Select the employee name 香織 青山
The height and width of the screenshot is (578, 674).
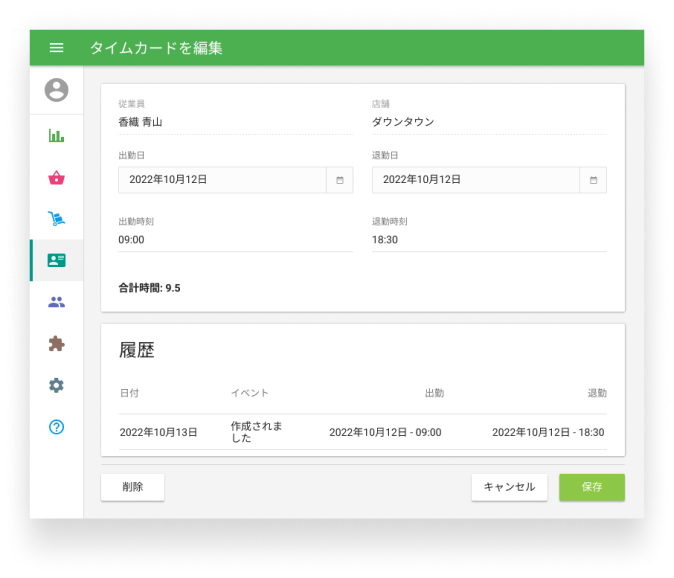coord(140,122)
